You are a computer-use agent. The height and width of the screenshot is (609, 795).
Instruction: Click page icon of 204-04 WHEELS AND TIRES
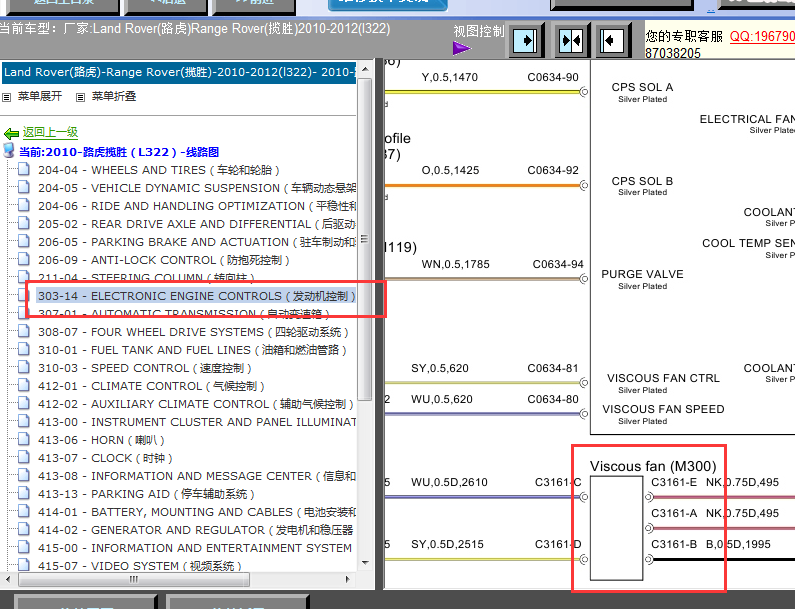tap(24, 169)
